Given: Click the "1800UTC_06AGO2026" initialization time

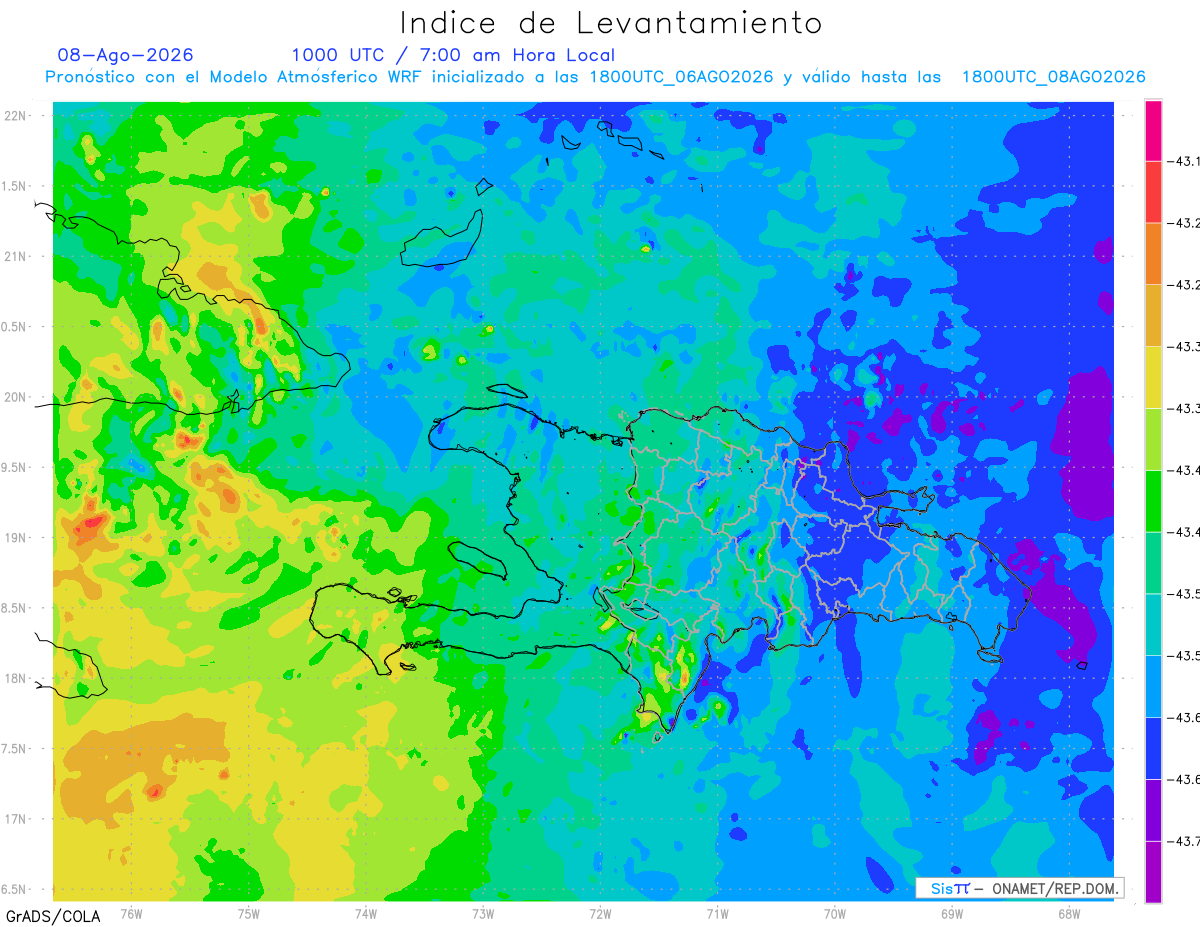Looking at the screenshot, I should tap(681, 77).
